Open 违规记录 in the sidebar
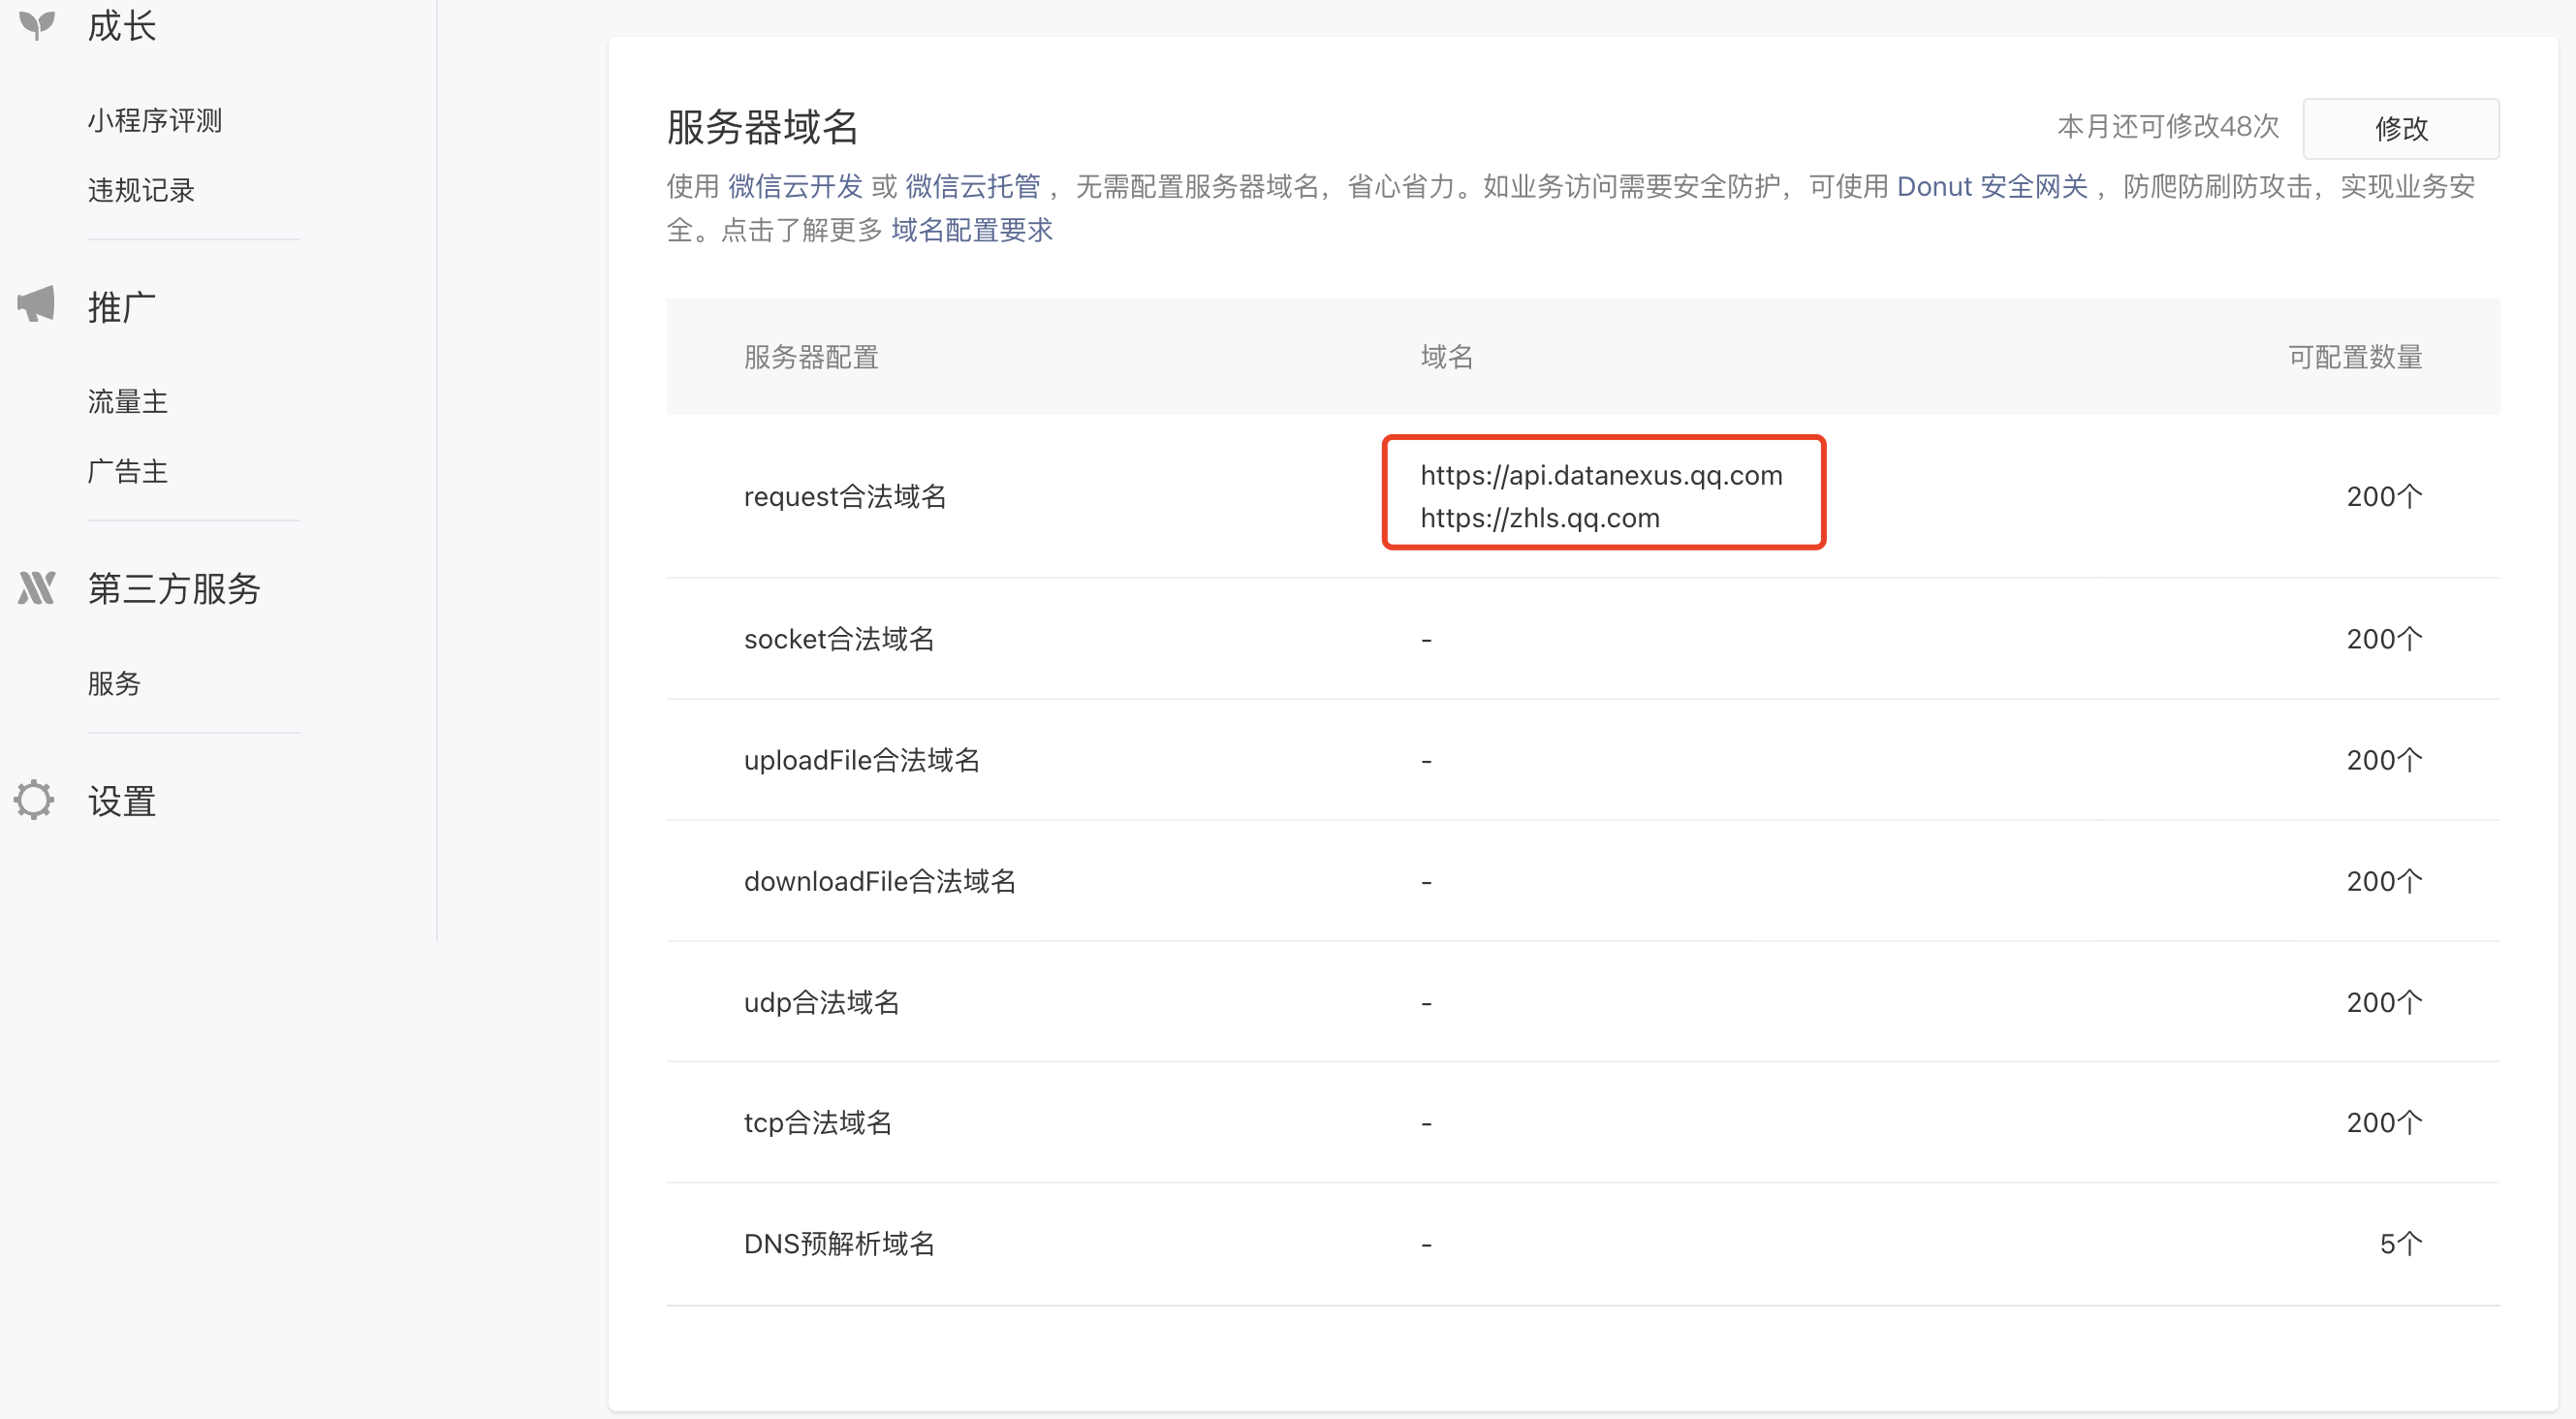 point(141,190)
